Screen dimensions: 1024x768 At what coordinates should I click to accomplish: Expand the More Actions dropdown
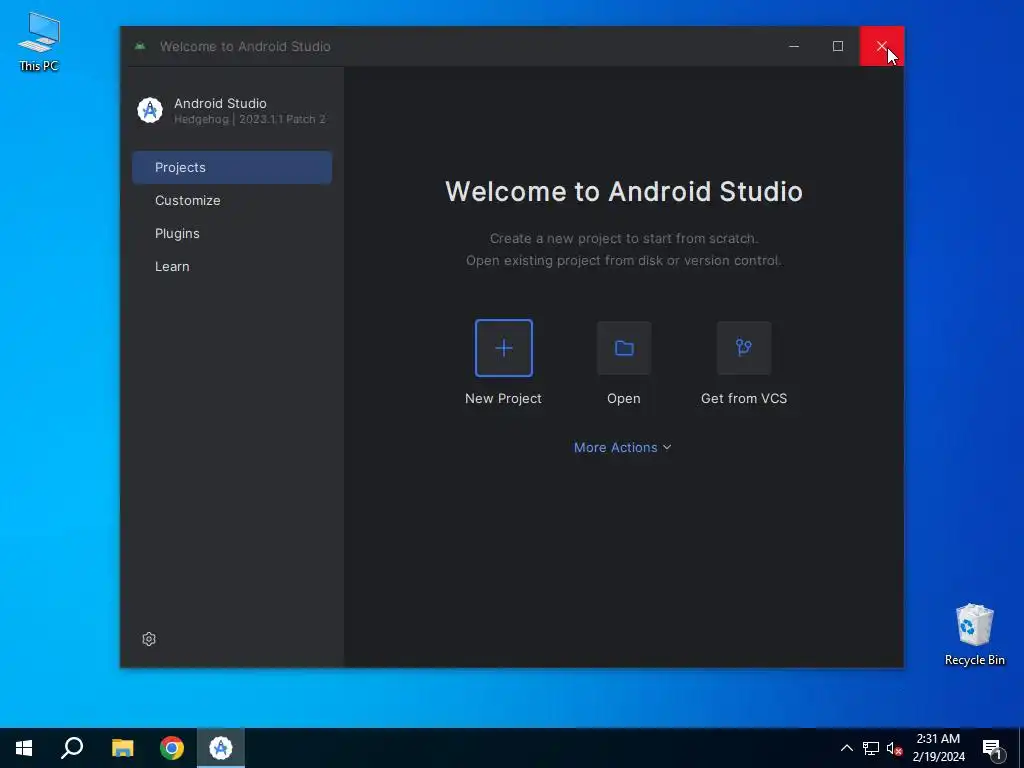[622, 447]
